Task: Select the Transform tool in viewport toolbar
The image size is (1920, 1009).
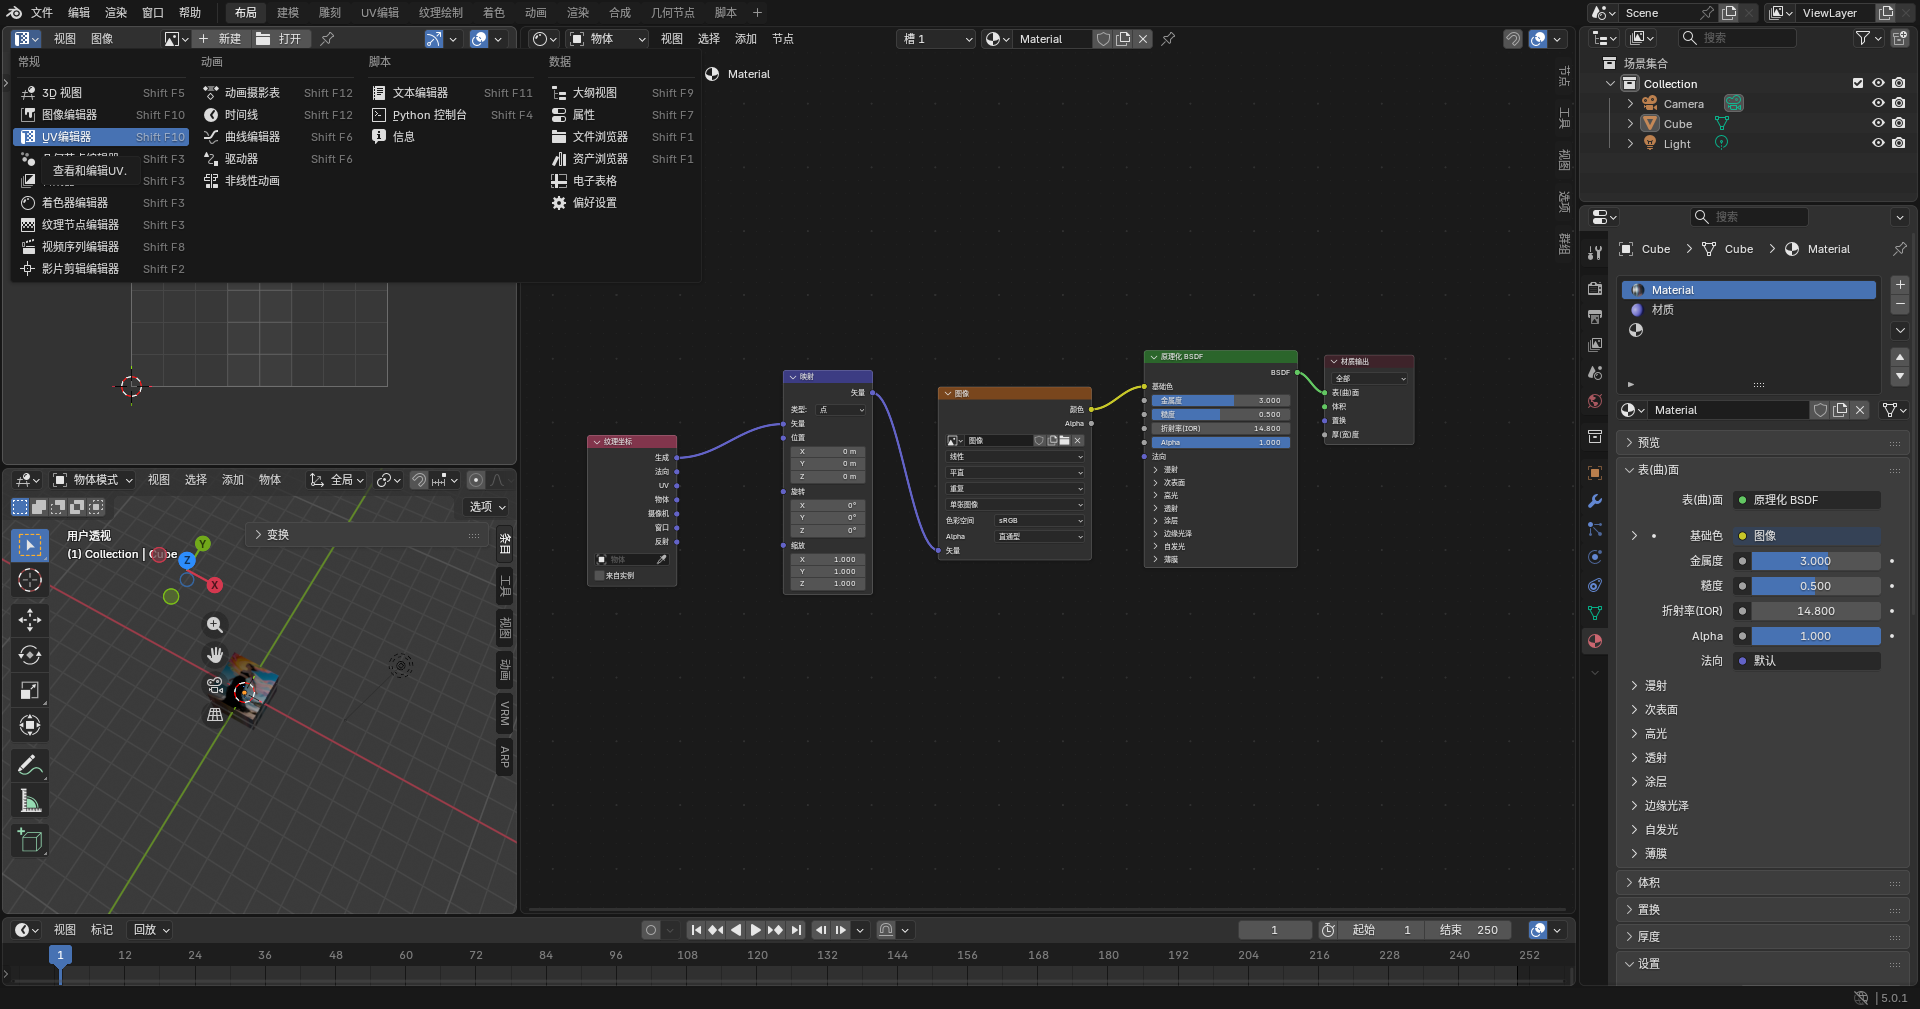Action: [30, 725]
